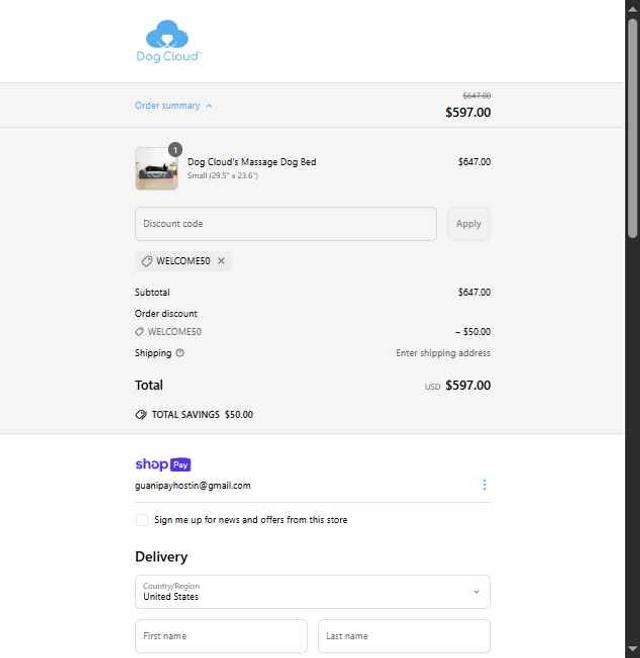This screenshot has width=640, height=658.
Task: Click the Apply discount button
Action: (x=468, y=224)
